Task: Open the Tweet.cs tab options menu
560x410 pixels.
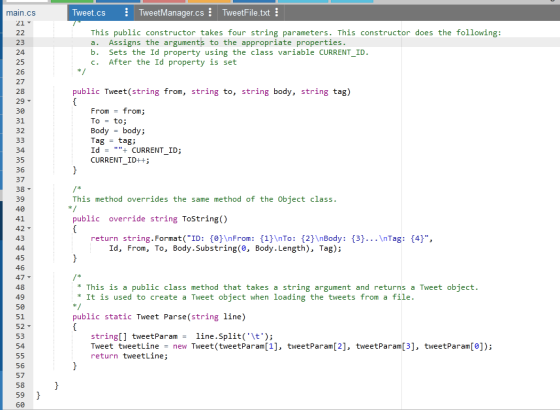Action: 126,12
